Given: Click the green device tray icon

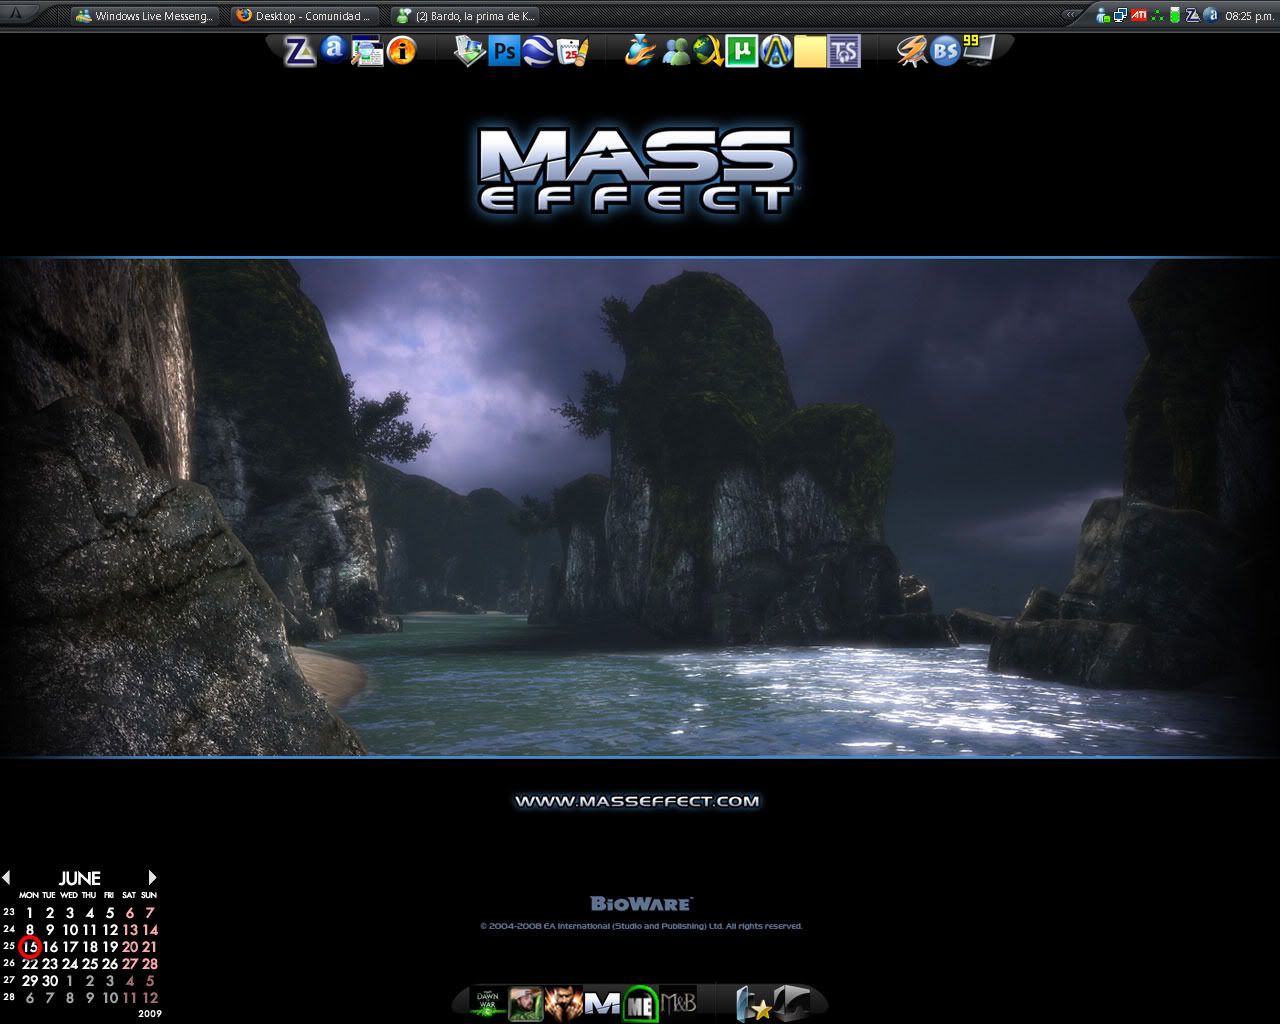Looking at the screenshot, I should [1175, 16].
